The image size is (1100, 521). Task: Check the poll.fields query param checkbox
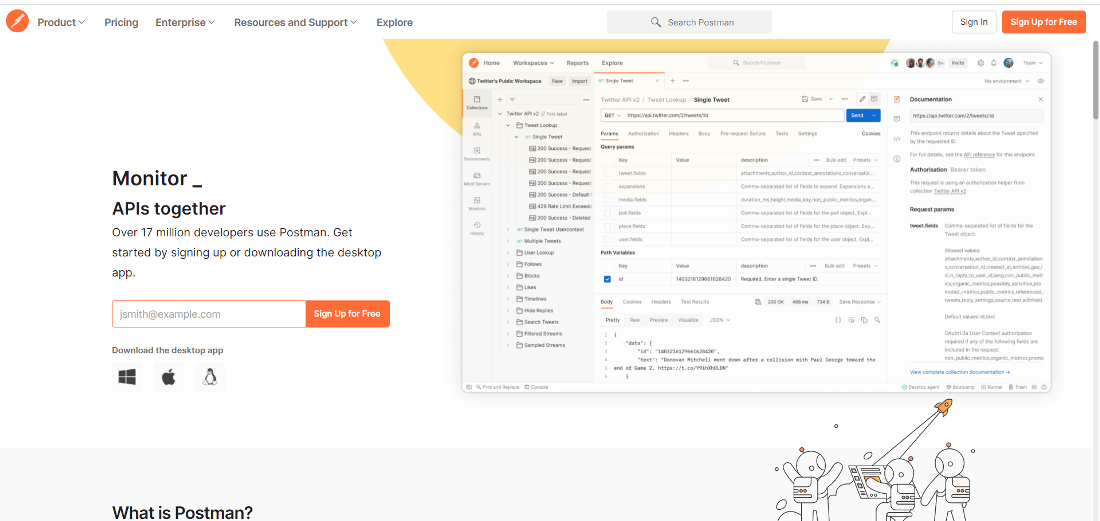tap(608, 213)
